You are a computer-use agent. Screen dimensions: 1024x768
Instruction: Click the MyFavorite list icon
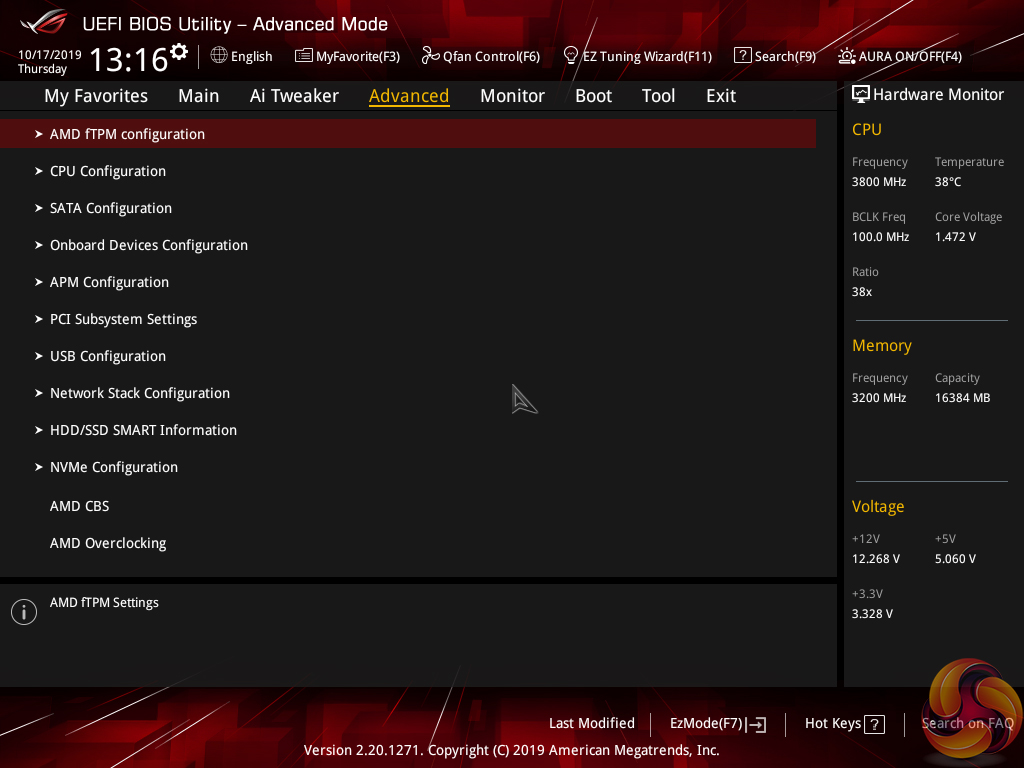[x=303, y=56]
